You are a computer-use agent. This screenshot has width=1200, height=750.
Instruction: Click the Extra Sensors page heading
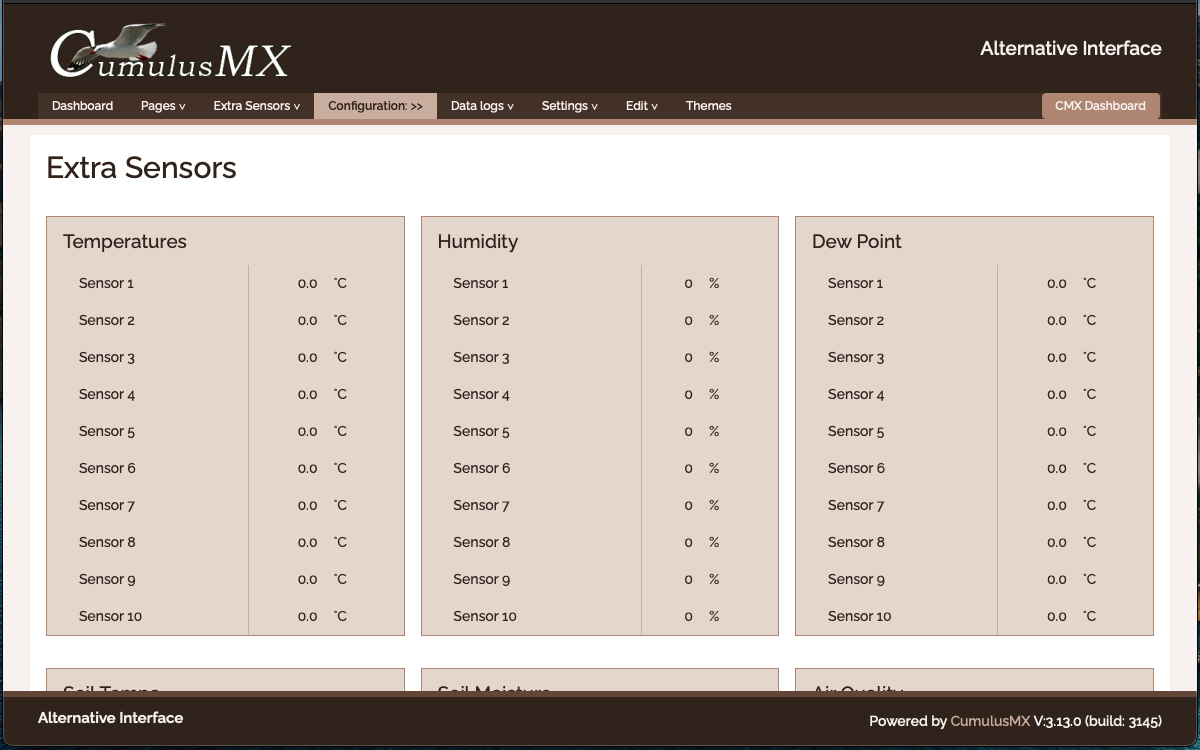[141, 167]
